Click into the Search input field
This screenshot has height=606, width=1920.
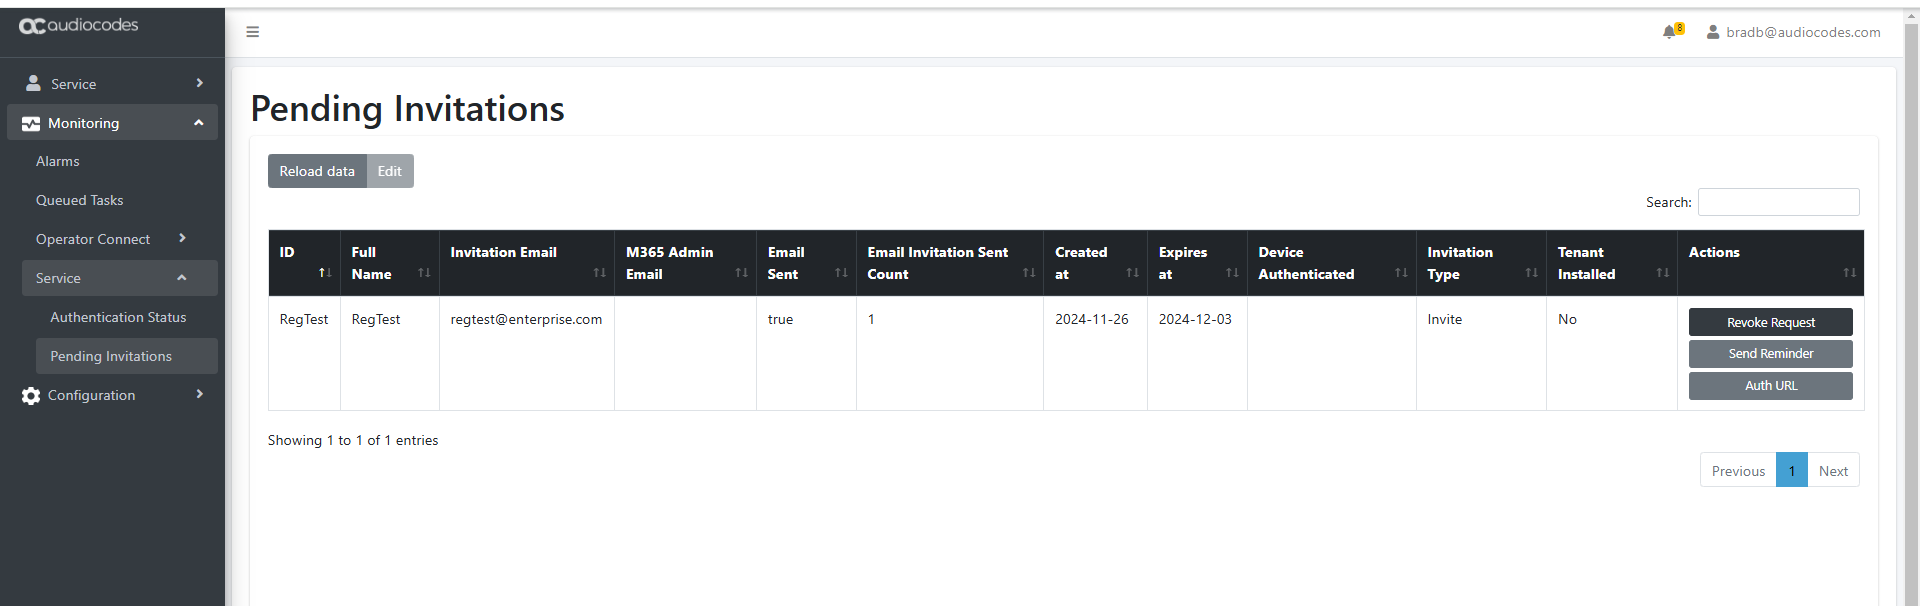(x=1778, y=202)
